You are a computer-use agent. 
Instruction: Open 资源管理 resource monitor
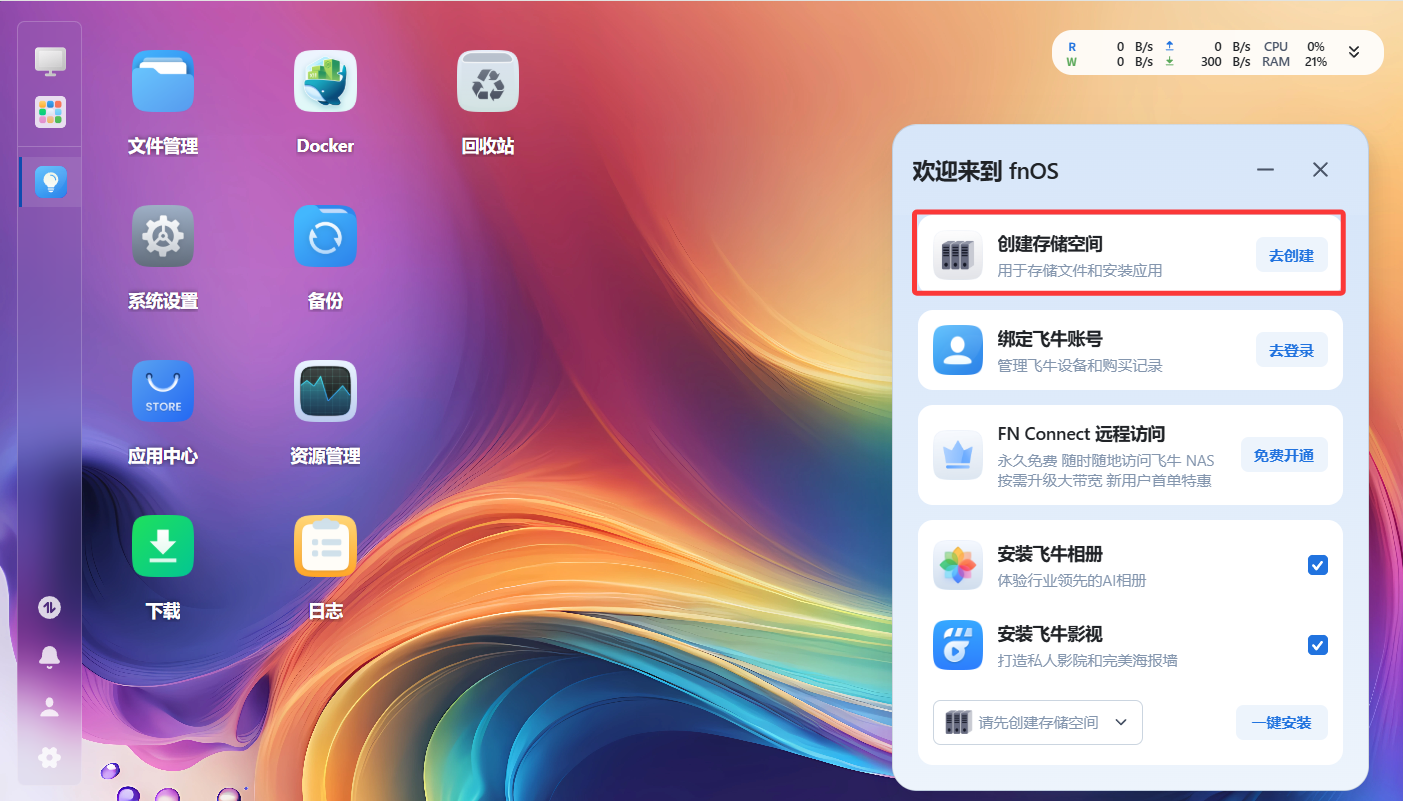tap(325, 391)
